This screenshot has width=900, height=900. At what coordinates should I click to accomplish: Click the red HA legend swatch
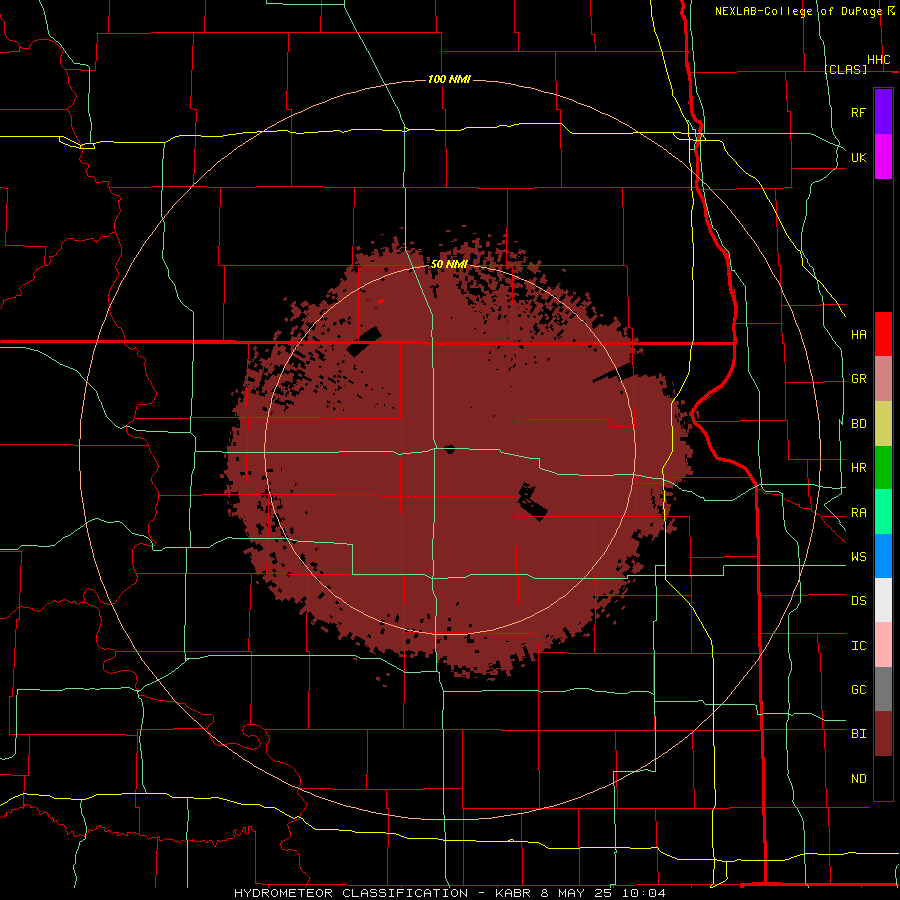coord(883,334)
